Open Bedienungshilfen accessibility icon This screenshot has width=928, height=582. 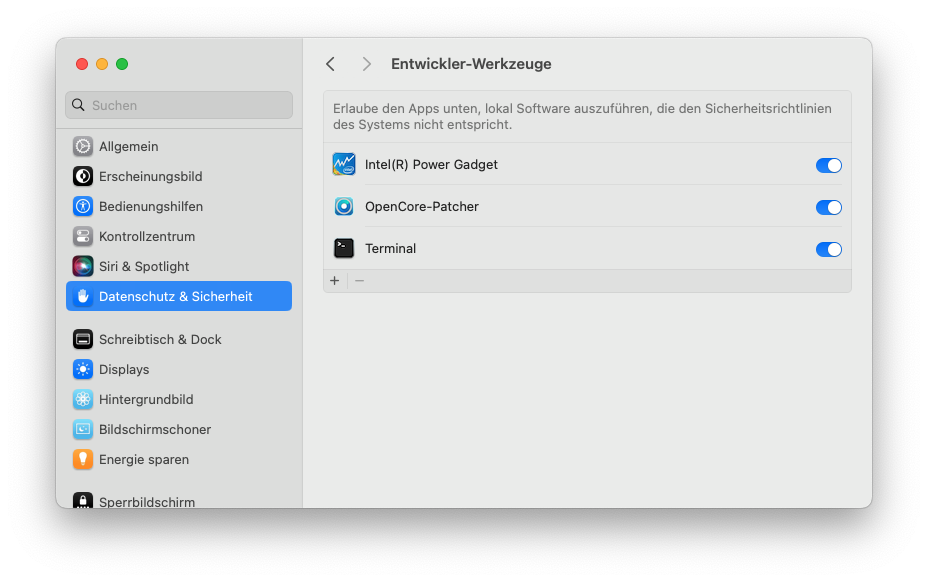(83, 207)
